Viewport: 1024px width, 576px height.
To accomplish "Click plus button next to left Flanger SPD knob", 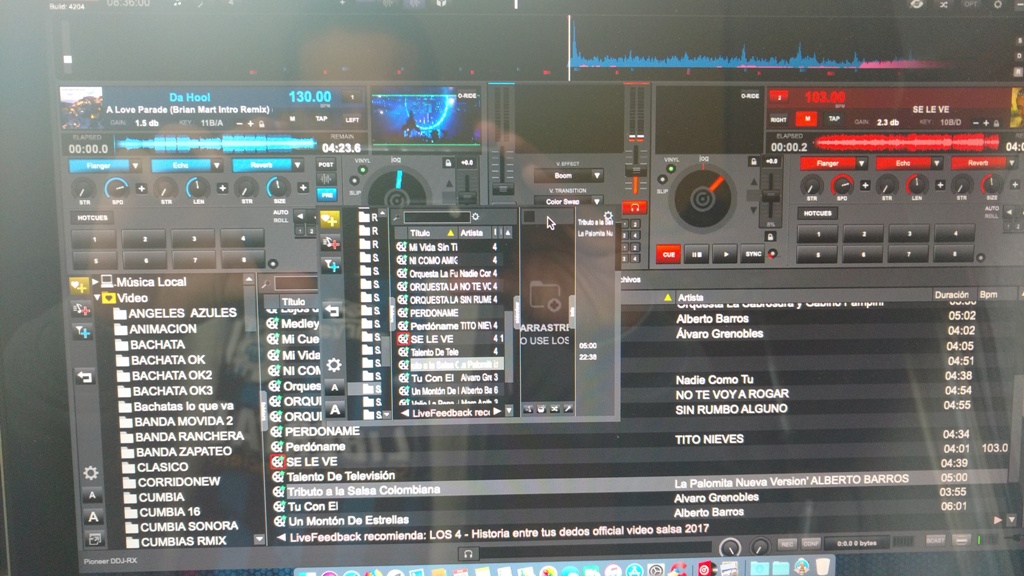I will [x=142, y=189].
